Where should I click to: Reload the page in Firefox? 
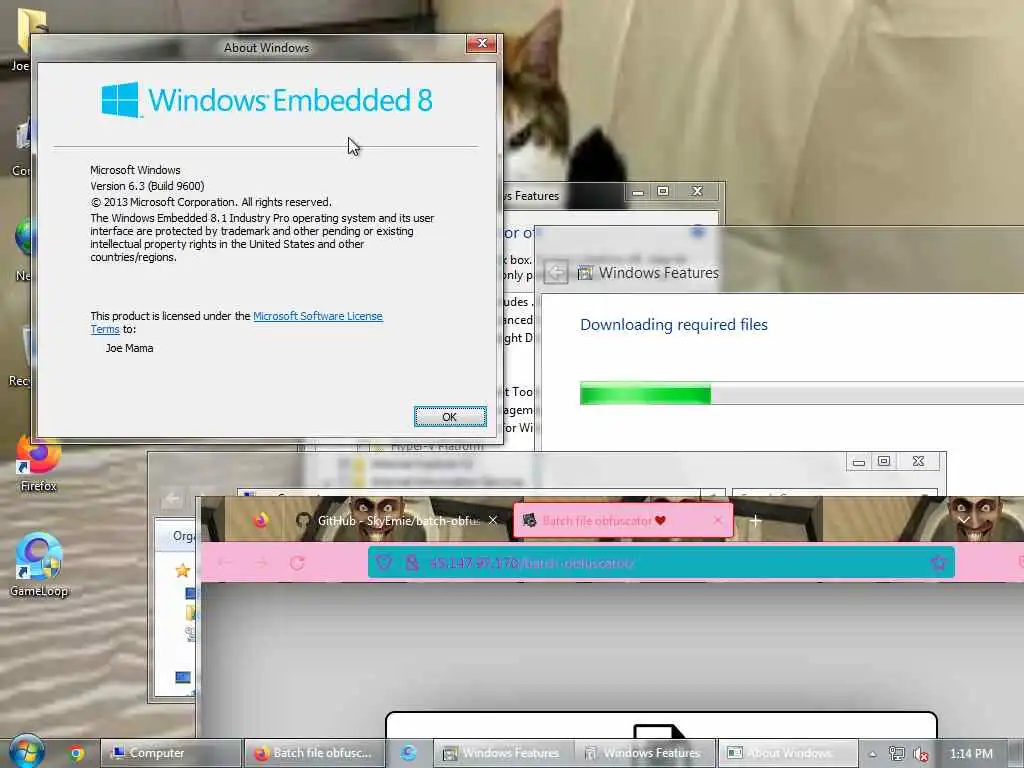click(x=297, y=563)
